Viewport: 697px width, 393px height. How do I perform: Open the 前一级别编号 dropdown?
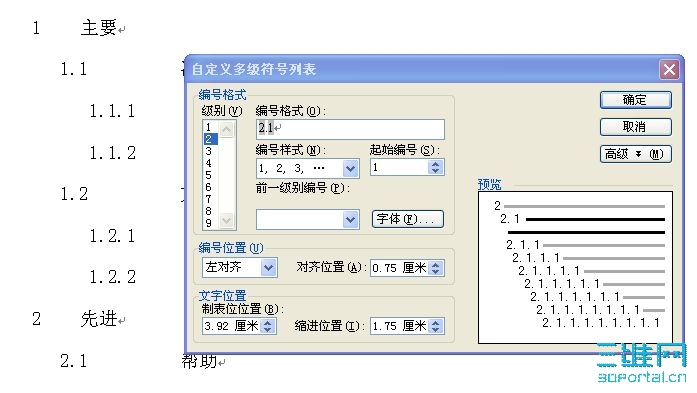point(351,220)
